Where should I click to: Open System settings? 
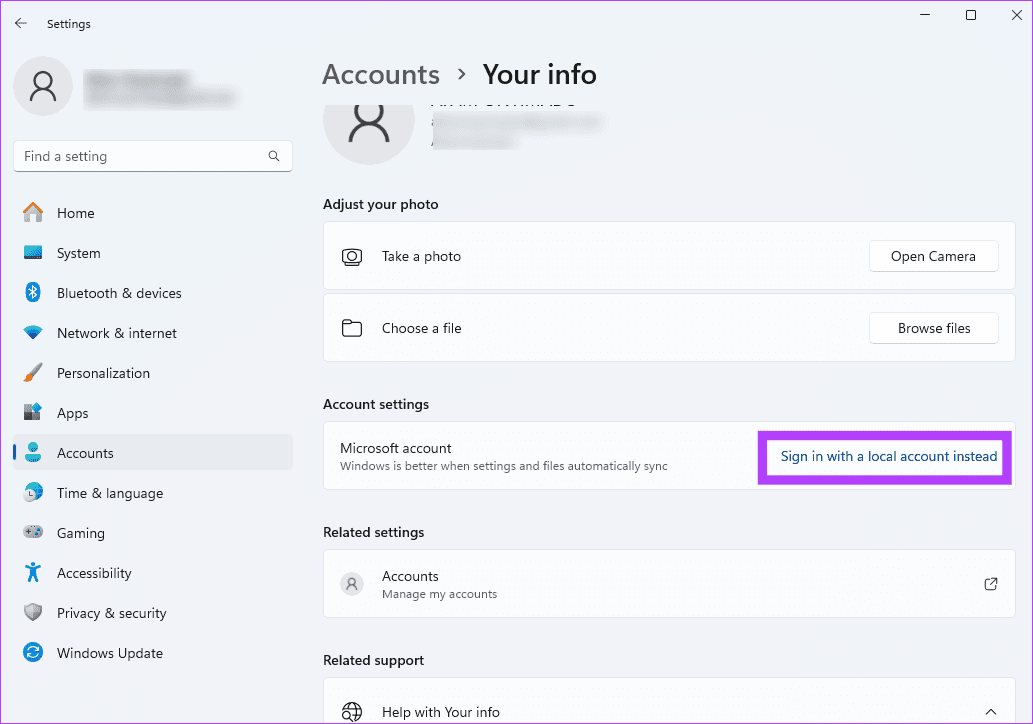point(78,253)
